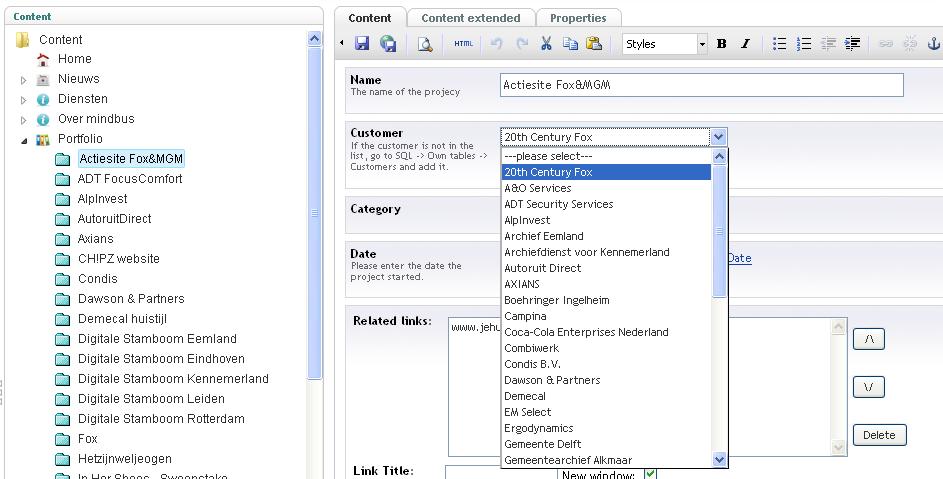Image resolution: width=943 pixels, height=479 pixels.
Task: Toggle the New window checkbox
Action: 650,474
